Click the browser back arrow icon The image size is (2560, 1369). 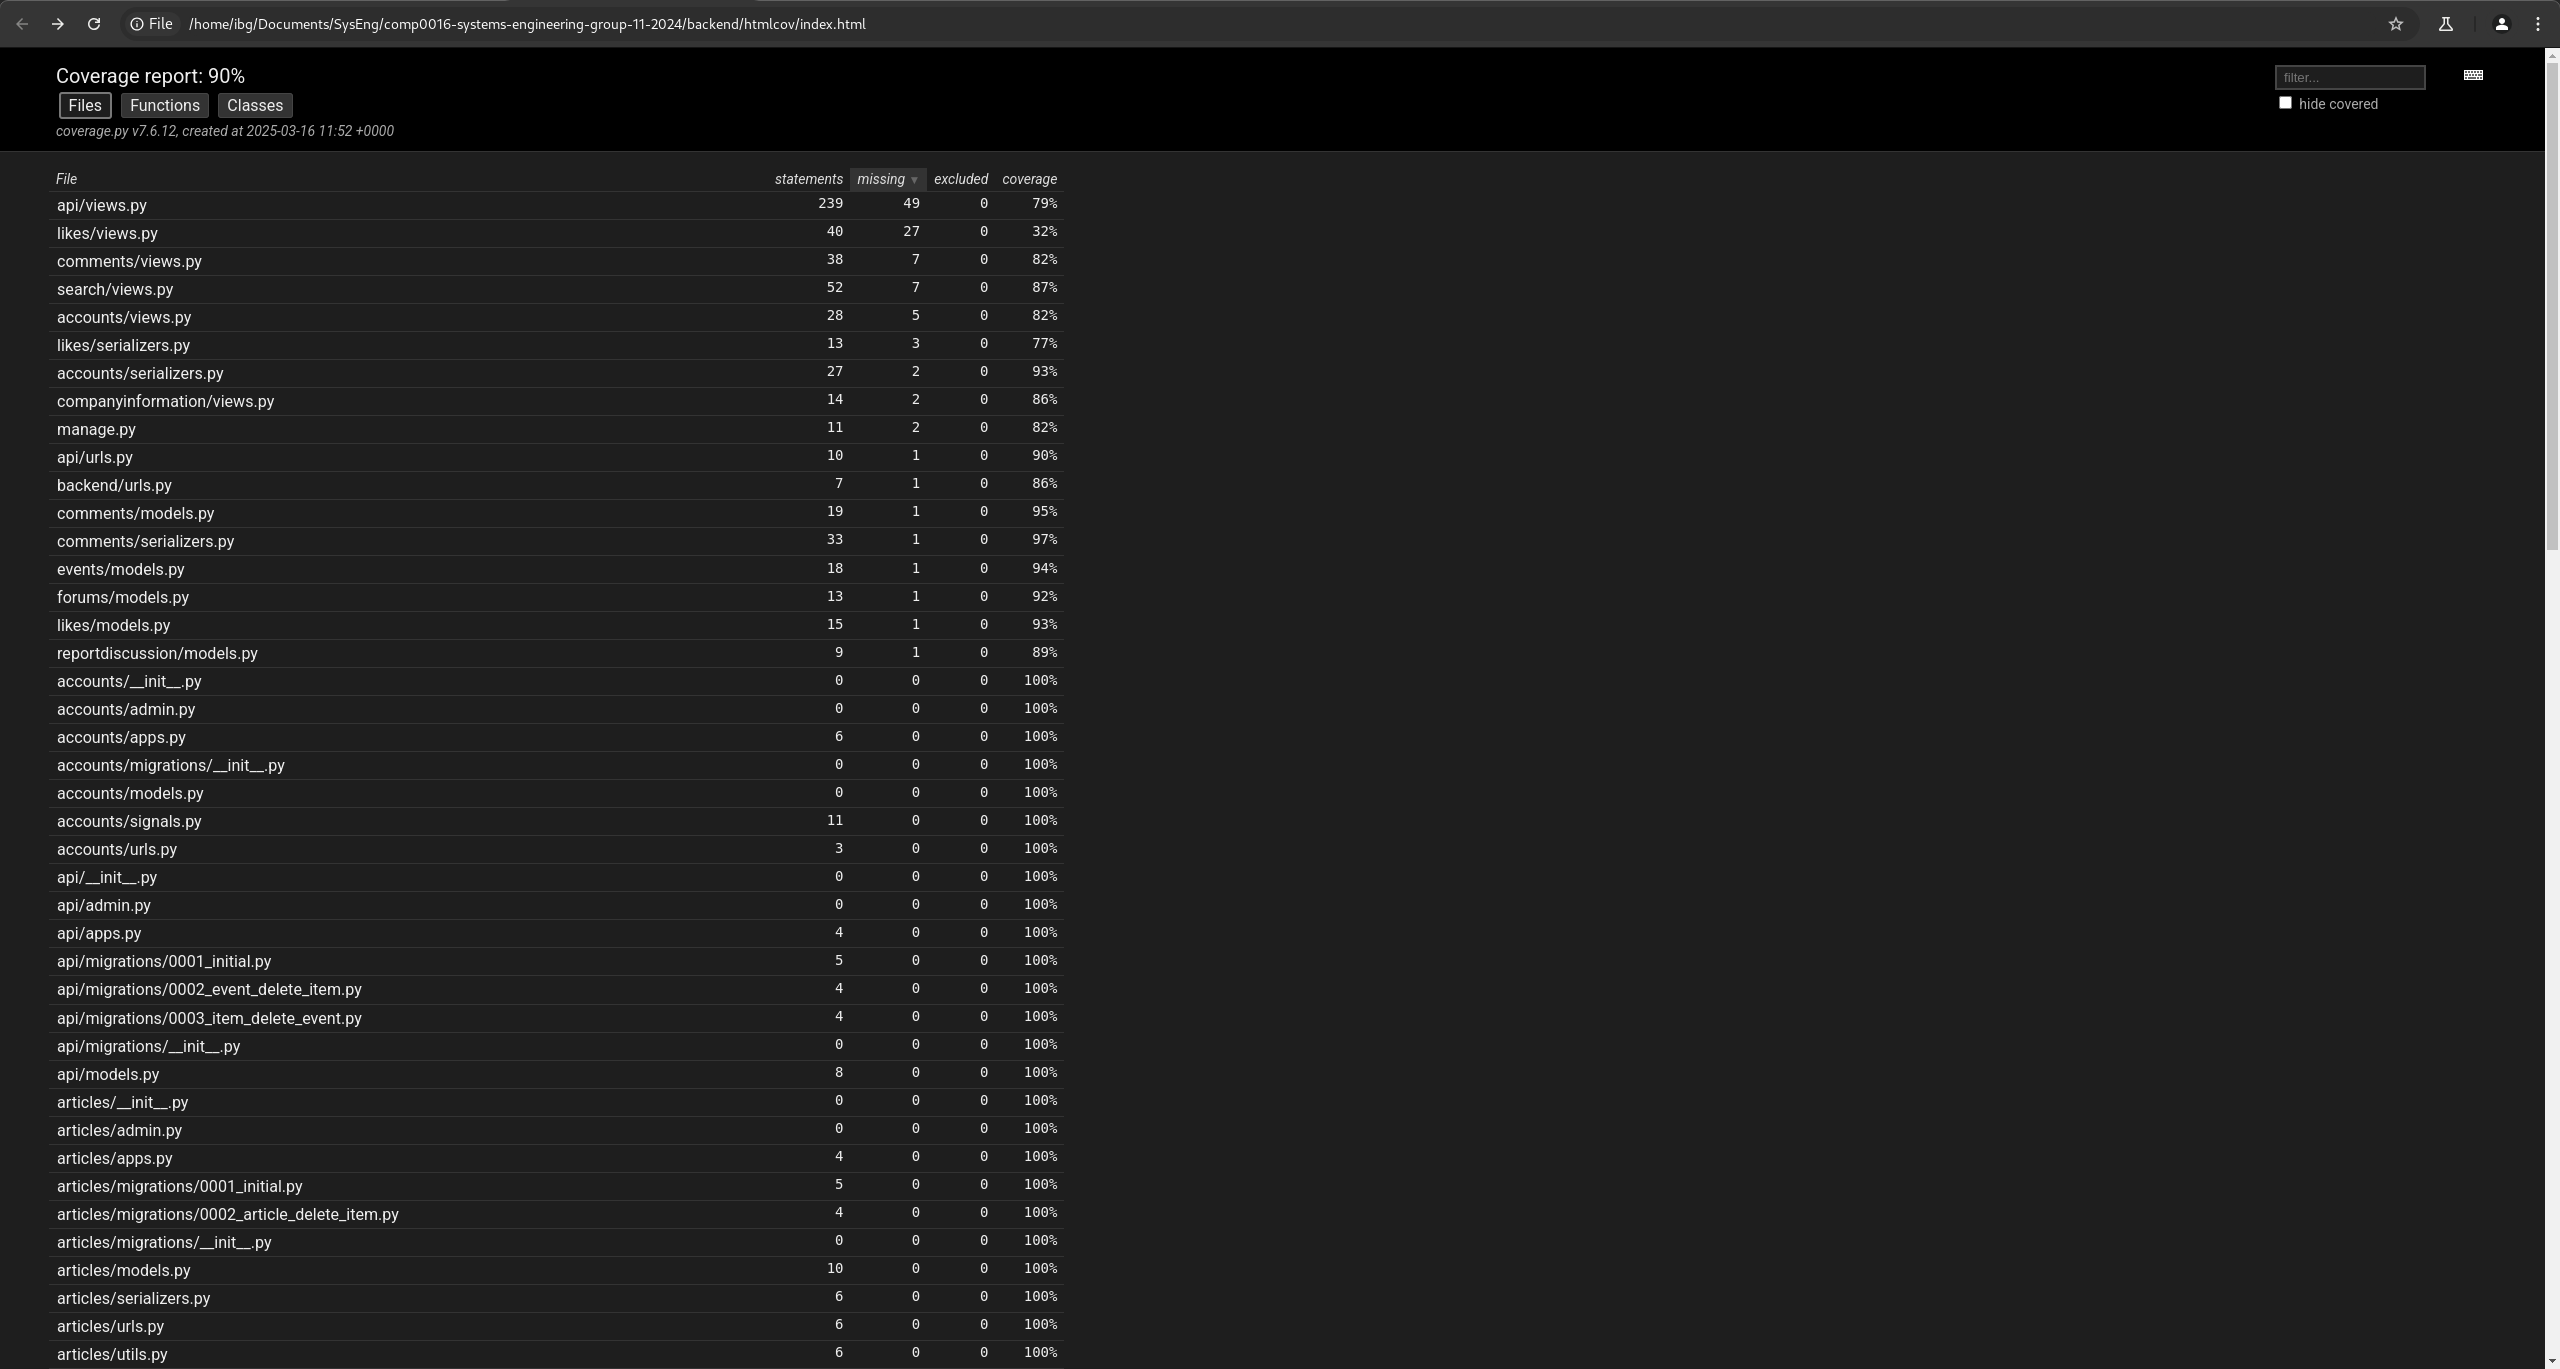[x=22, y=24]
